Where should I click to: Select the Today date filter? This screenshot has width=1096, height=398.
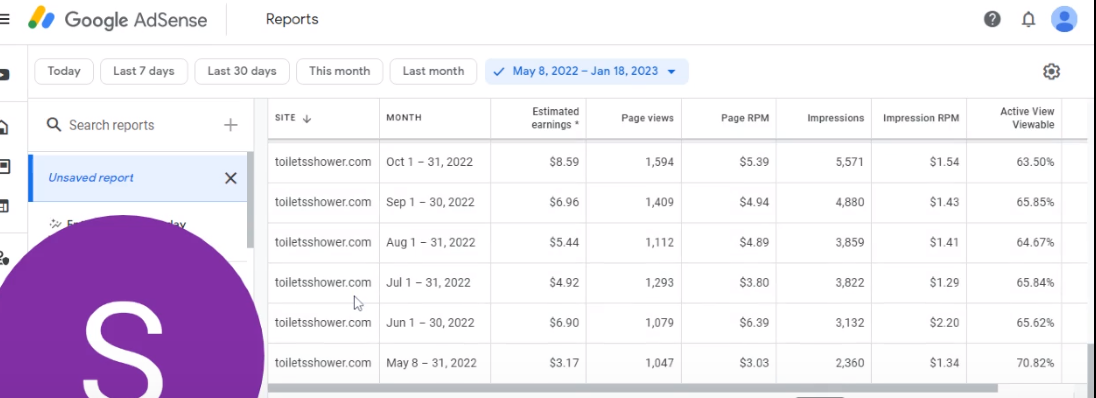pyautogui.click(x=64, y=71)
